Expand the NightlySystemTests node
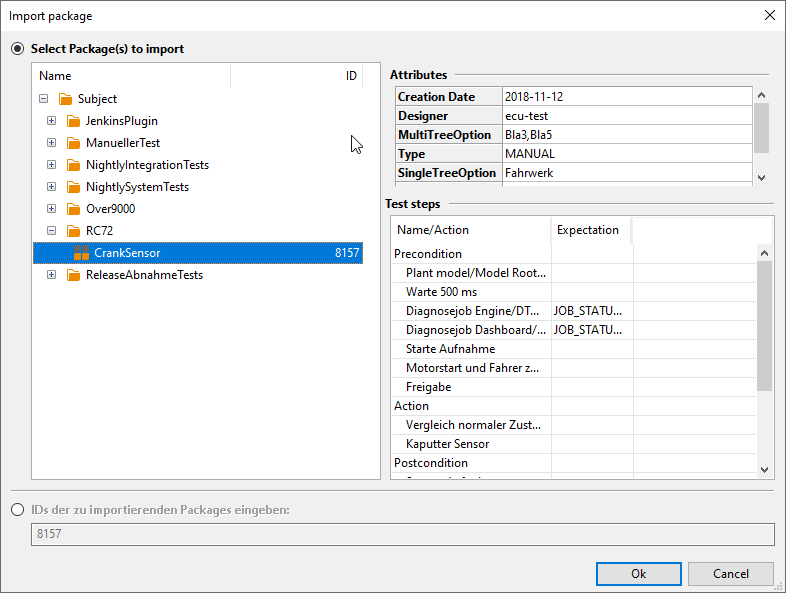The height and width of the screenshot is (593, 786). pos(52,187)
